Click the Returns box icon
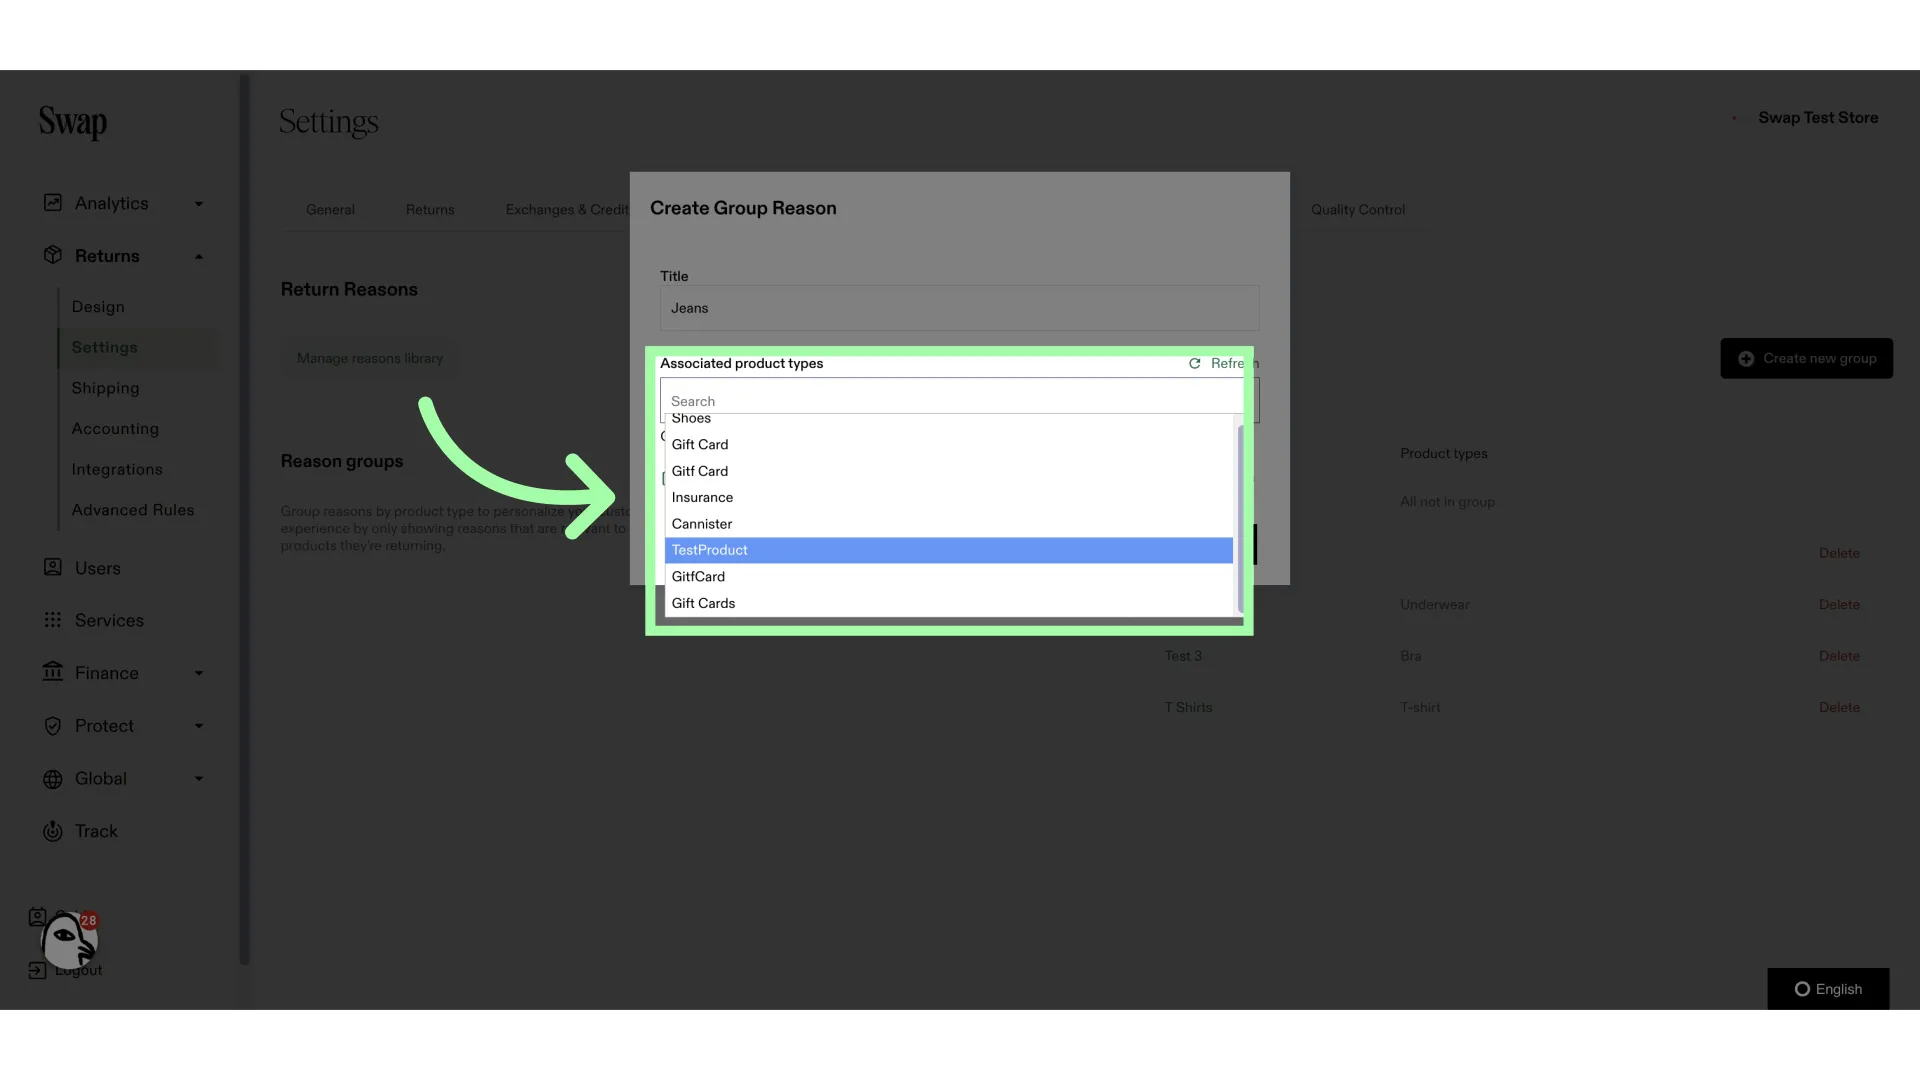The height and width of the screenshot is (1080, 1920). [x=53, y=255]
